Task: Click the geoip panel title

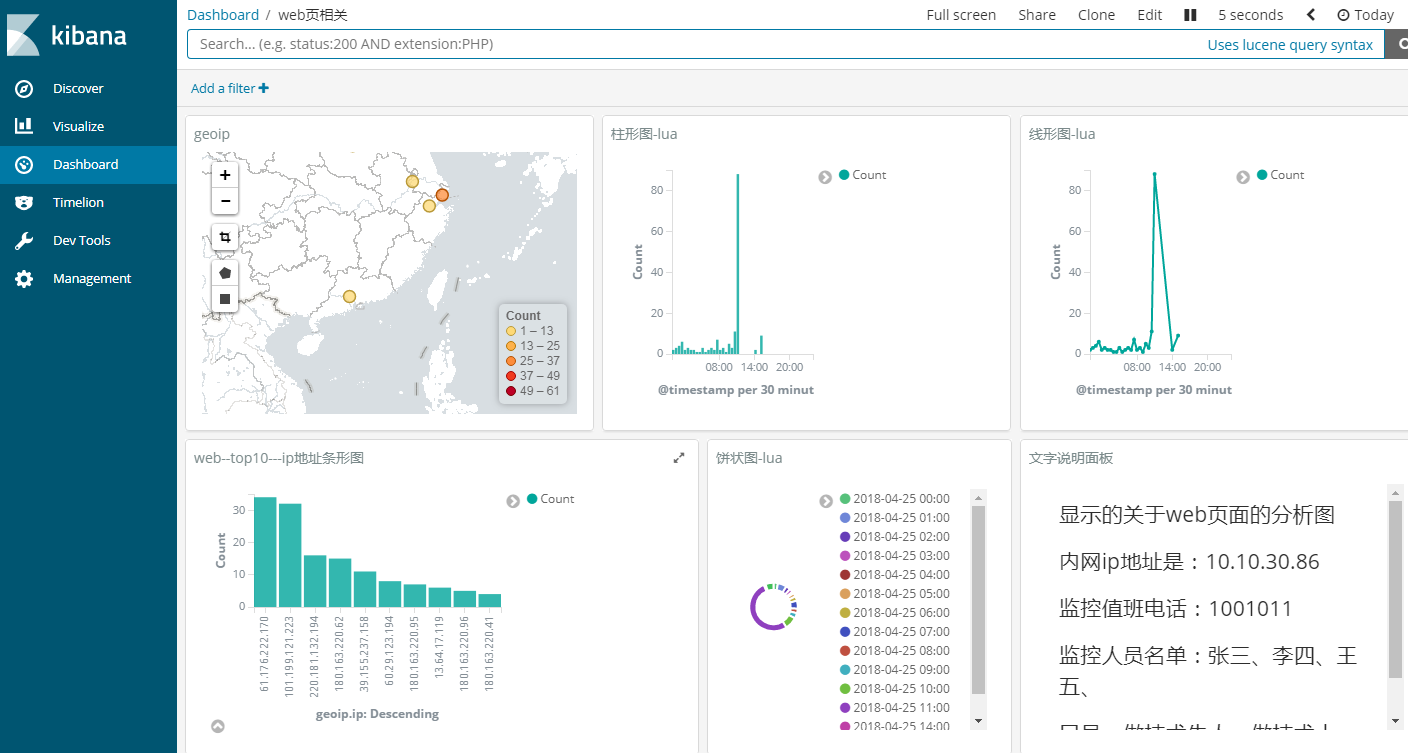Action: click(x=212, y=134)
